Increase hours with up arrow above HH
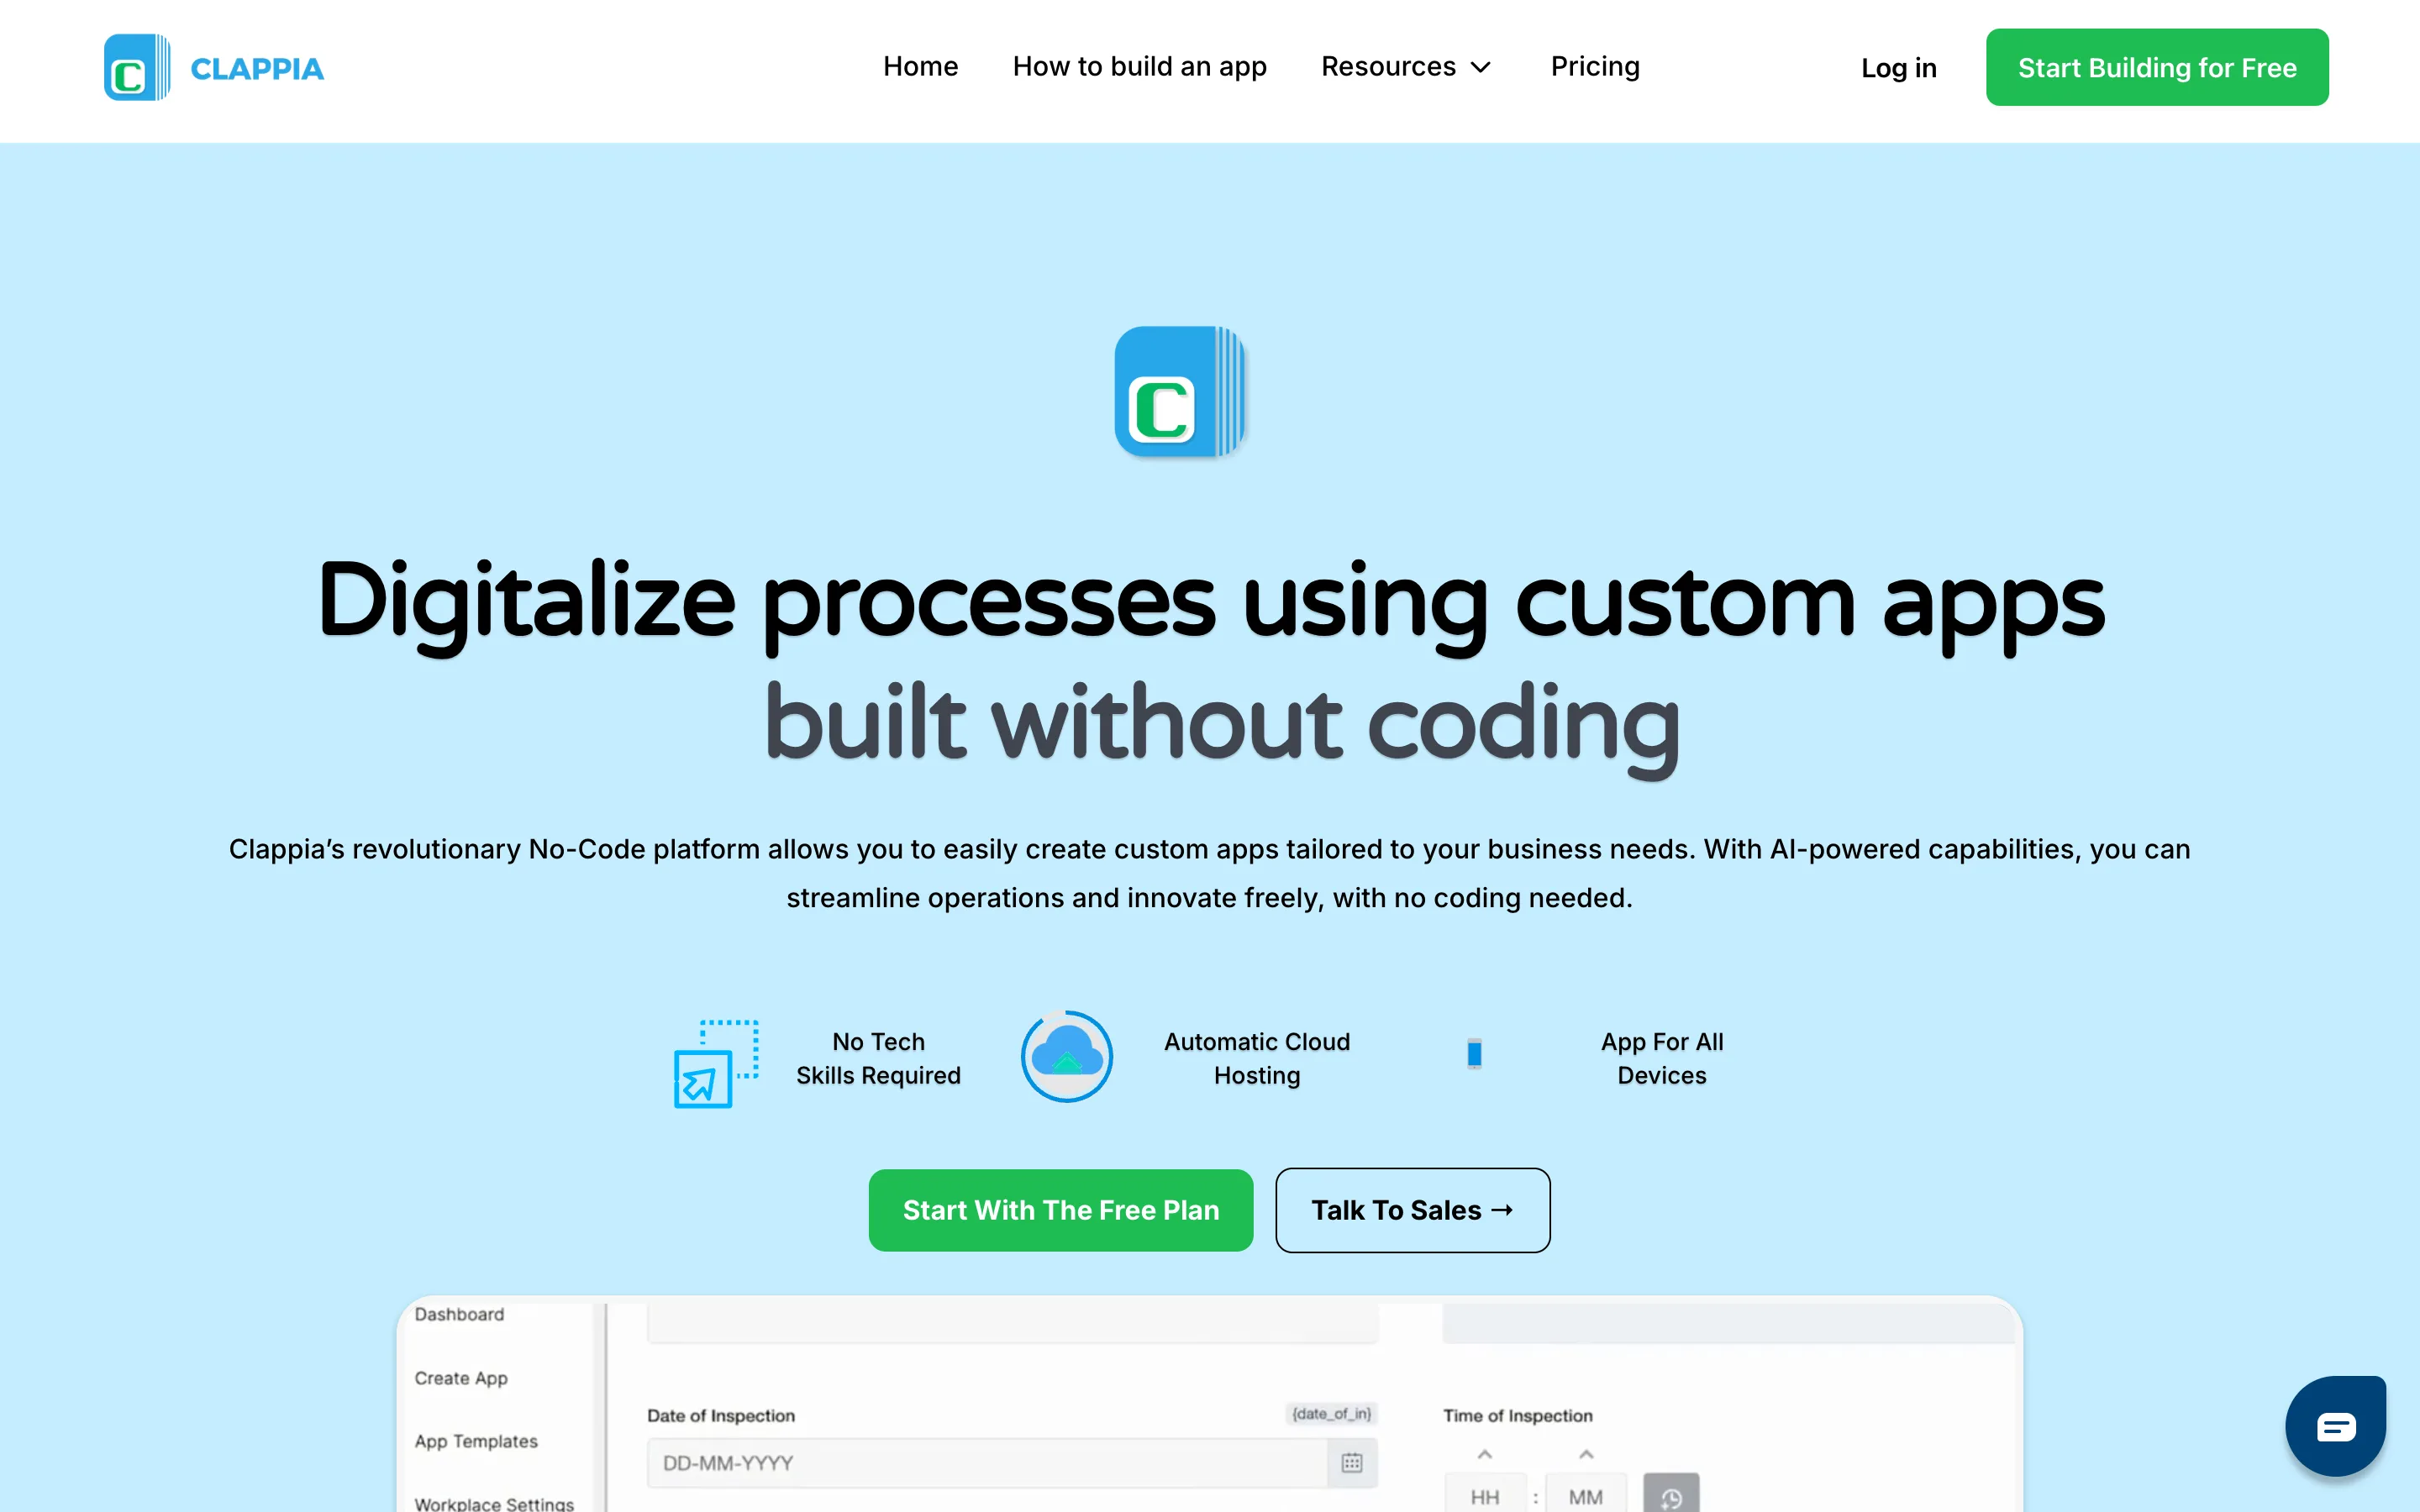This screenshot has width=2420, height=1512. pyautogui.click(x=1485, y=1454)
